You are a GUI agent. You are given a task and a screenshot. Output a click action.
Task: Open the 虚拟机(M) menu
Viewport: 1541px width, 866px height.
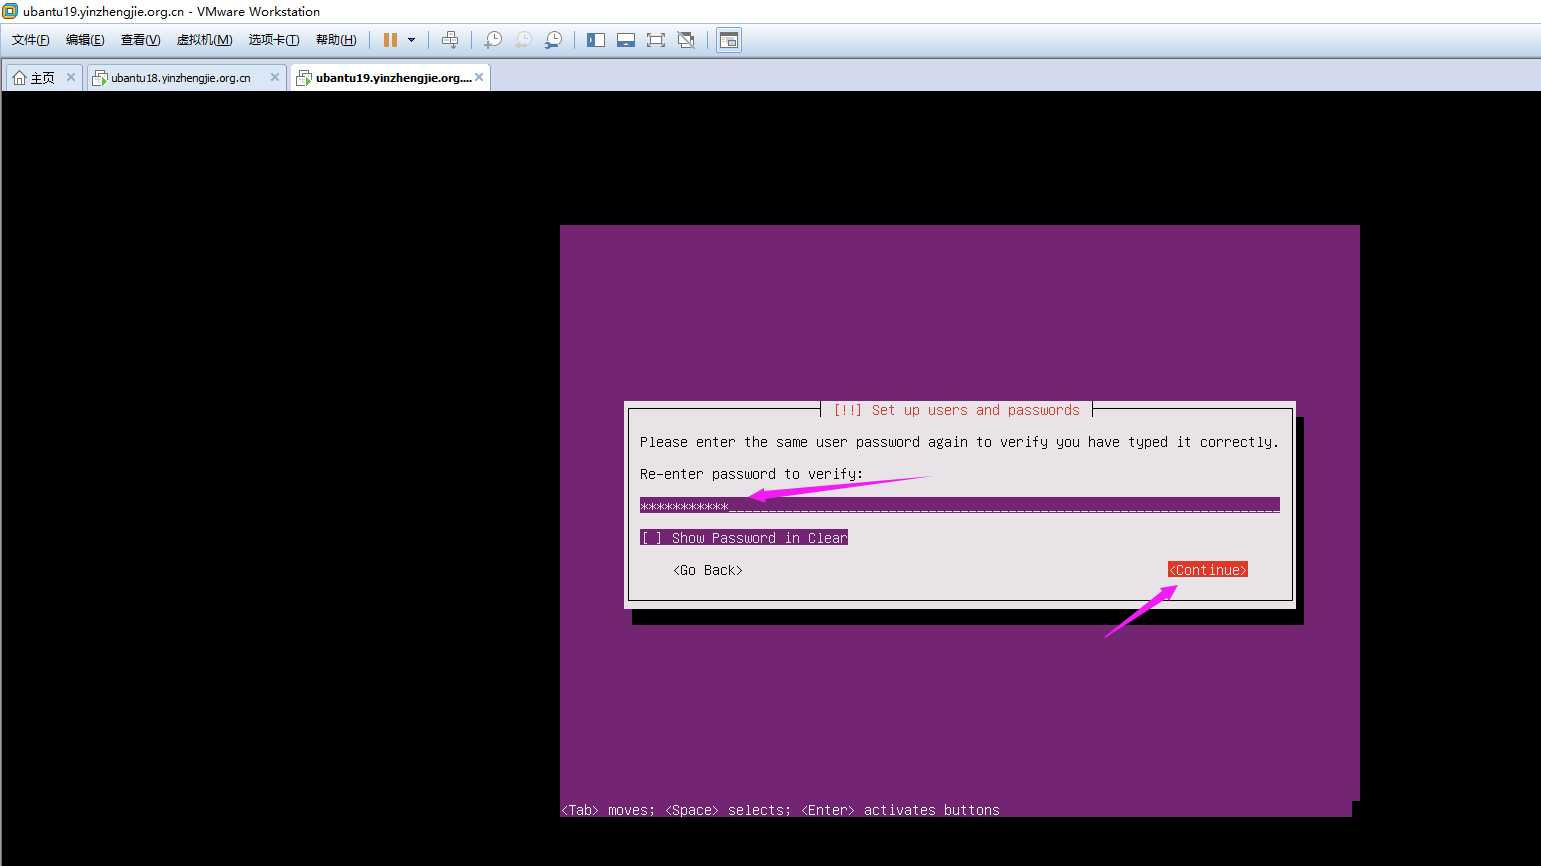pyautogui.click(x=204, y=40)
